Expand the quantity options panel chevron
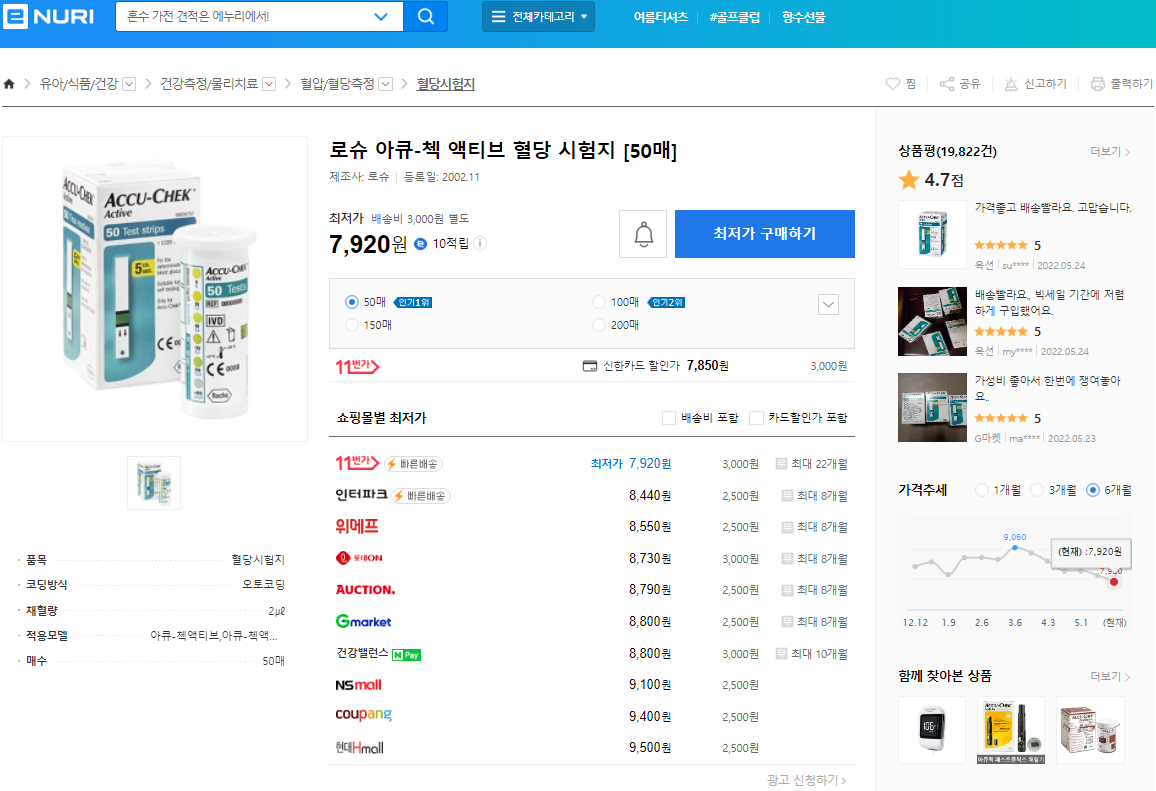The image size is (1156, 791). click(829, 304)
